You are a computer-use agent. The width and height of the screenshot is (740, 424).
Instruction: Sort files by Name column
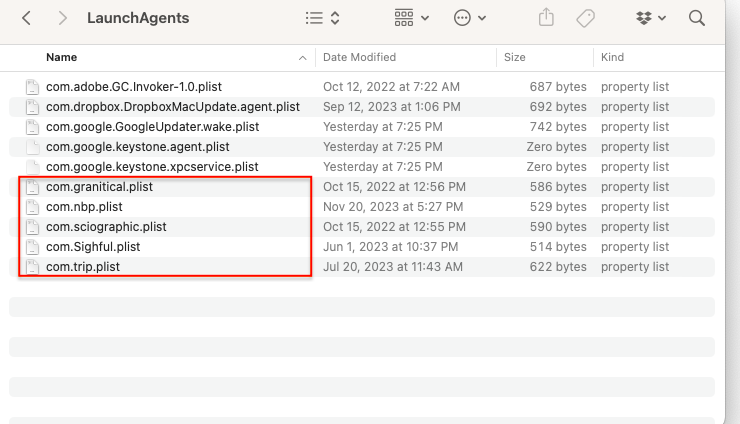coord(62,57)
